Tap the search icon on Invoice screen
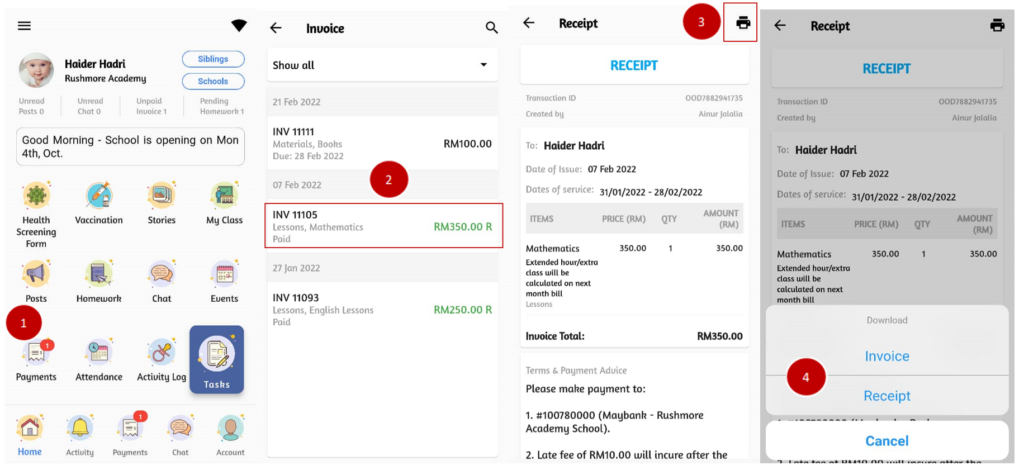Image resolution: width=1024 pixels, height=475 pixels. pos(491,28)
